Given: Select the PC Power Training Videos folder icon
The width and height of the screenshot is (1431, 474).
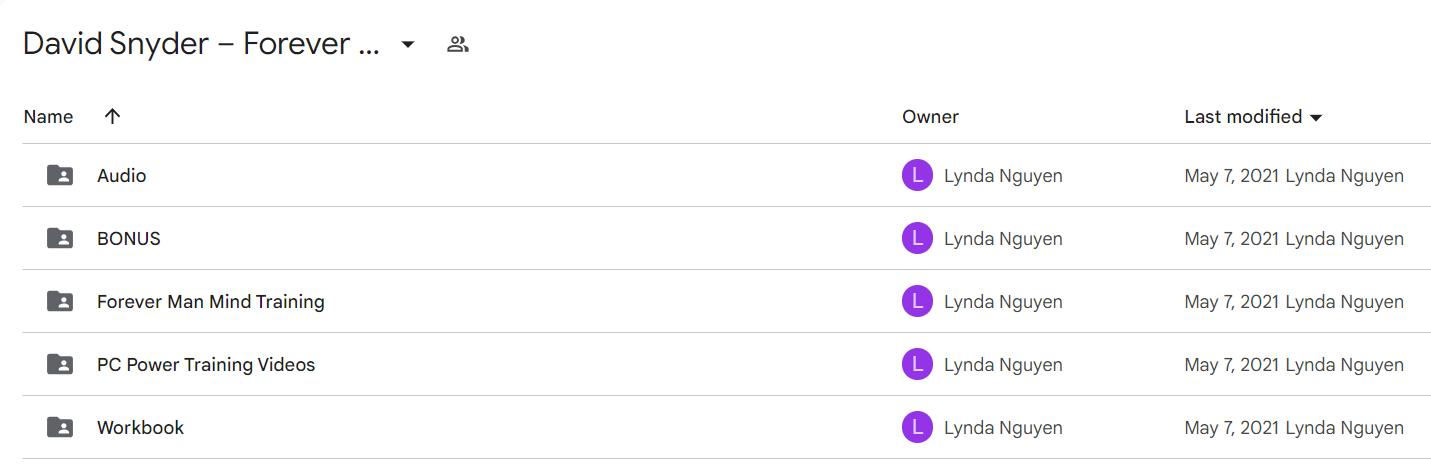Looking at the screenshot, I should coord(60,364).
